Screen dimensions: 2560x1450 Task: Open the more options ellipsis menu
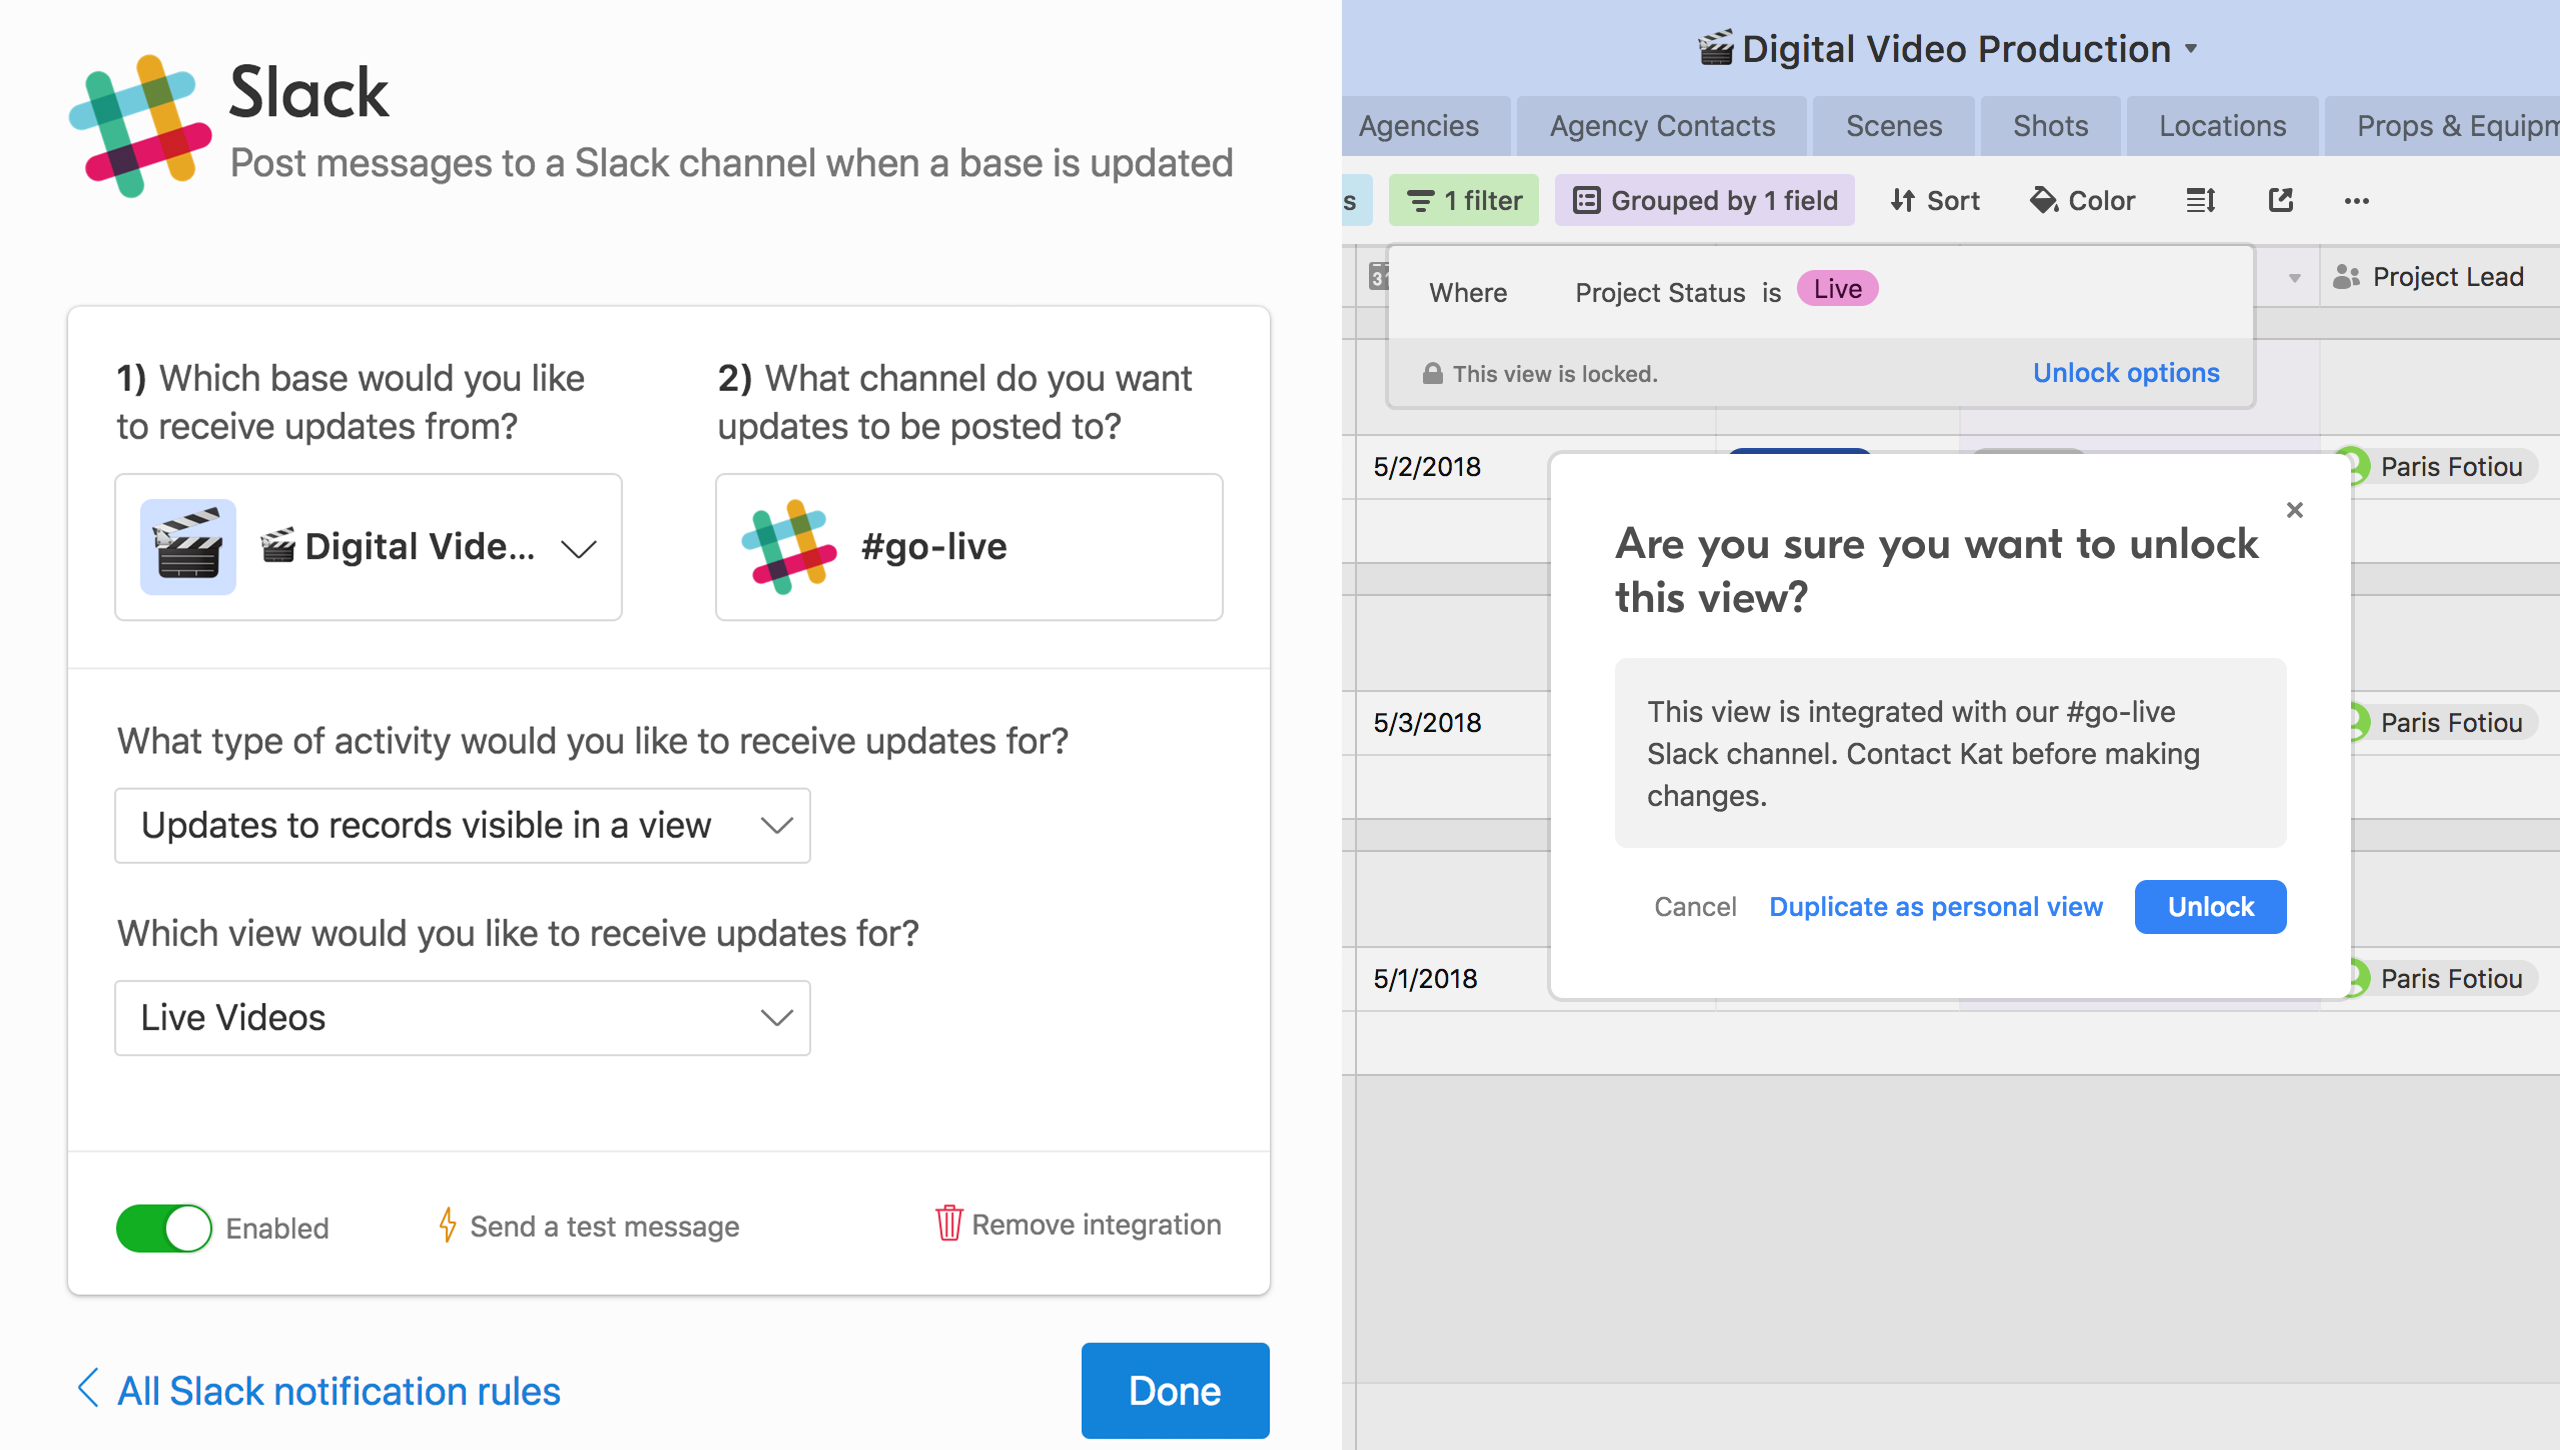2356,201
